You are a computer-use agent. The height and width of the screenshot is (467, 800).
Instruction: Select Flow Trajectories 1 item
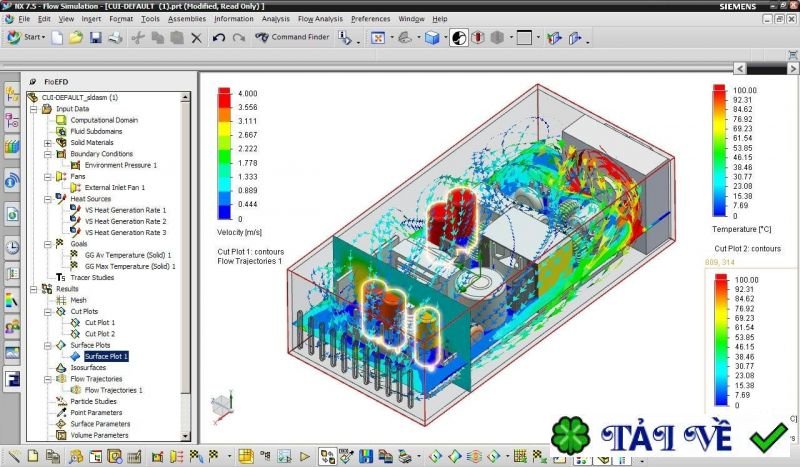click(113, 390)
